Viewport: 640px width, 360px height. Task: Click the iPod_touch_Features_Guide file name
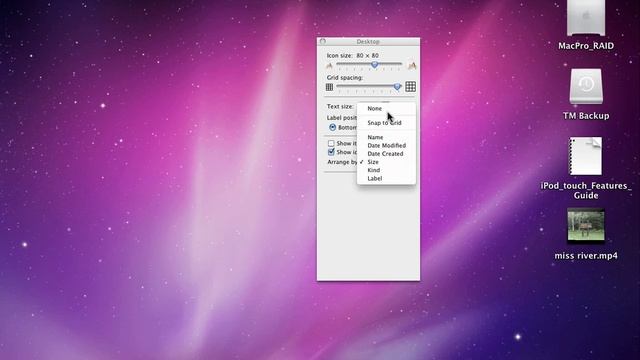[x=586, y=190]
